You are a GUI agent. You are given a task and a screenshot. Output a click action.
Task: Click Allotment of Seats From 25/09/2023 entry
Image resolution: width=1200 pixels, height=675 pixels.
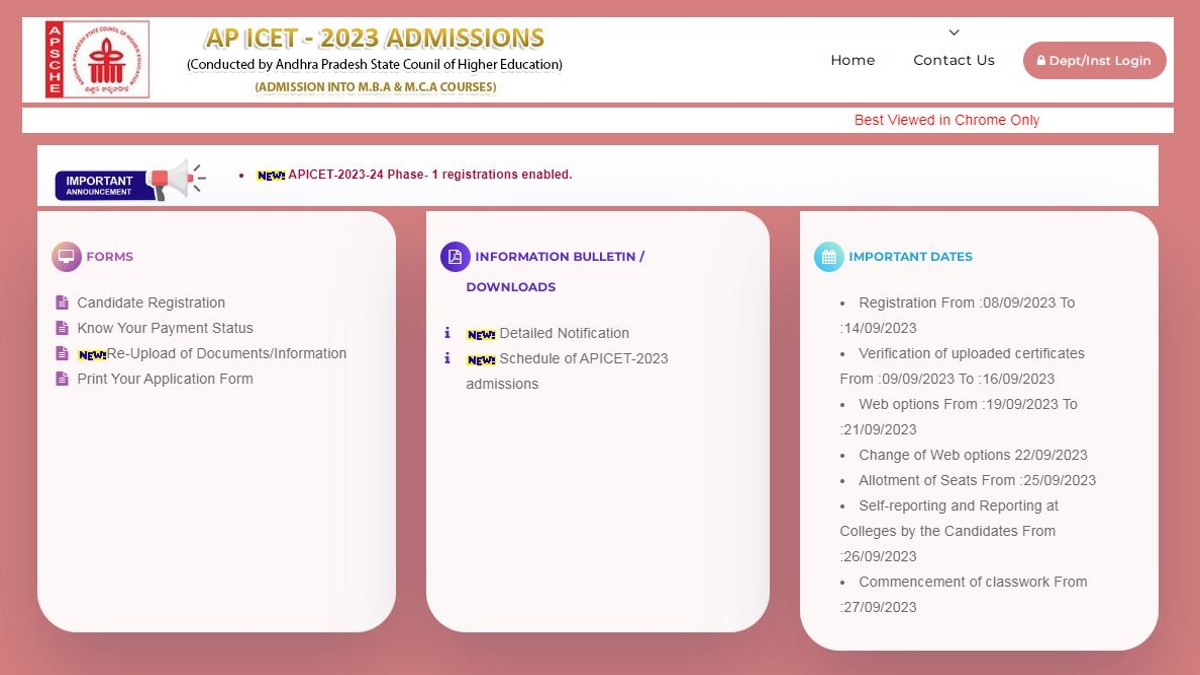tap(977, 480)
